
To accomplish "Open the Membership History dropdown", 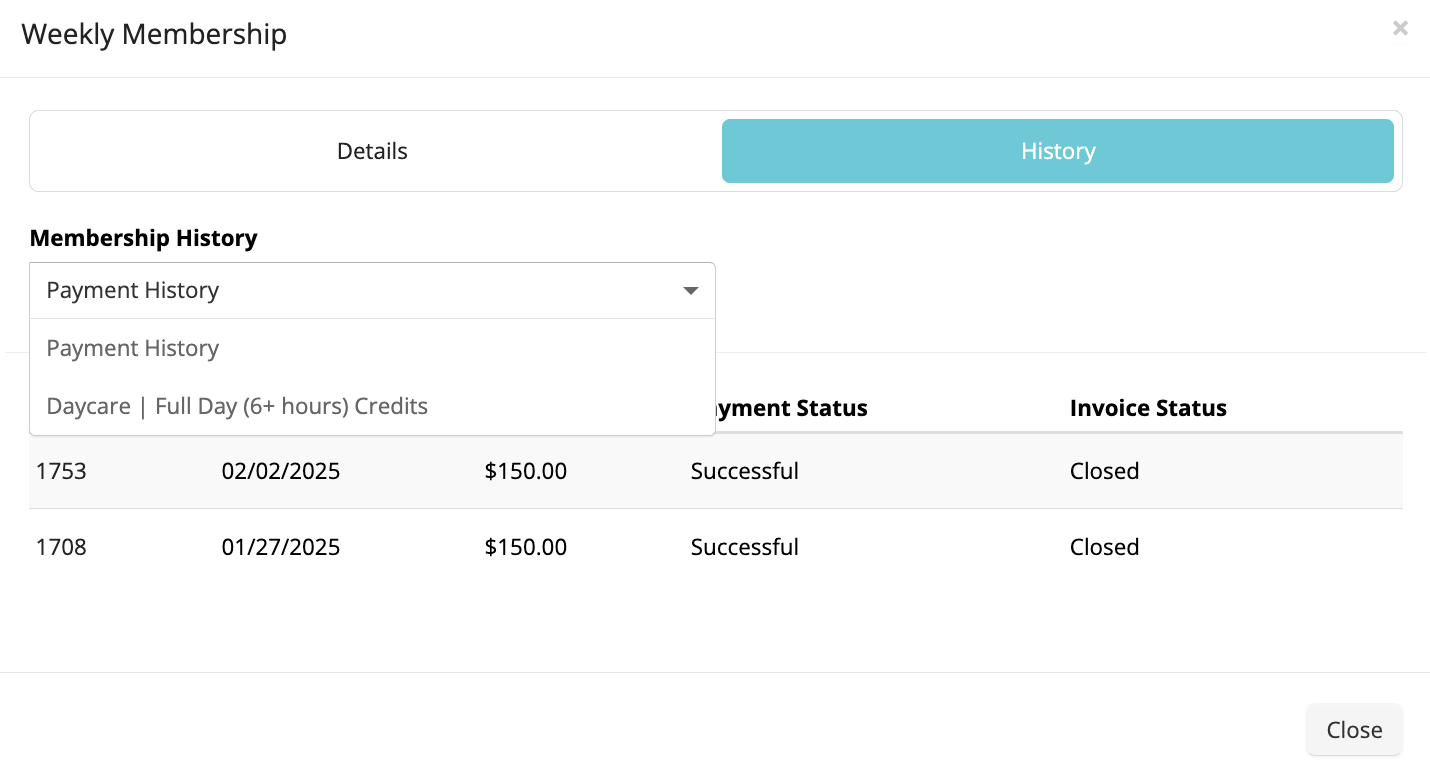I will 372,290.
